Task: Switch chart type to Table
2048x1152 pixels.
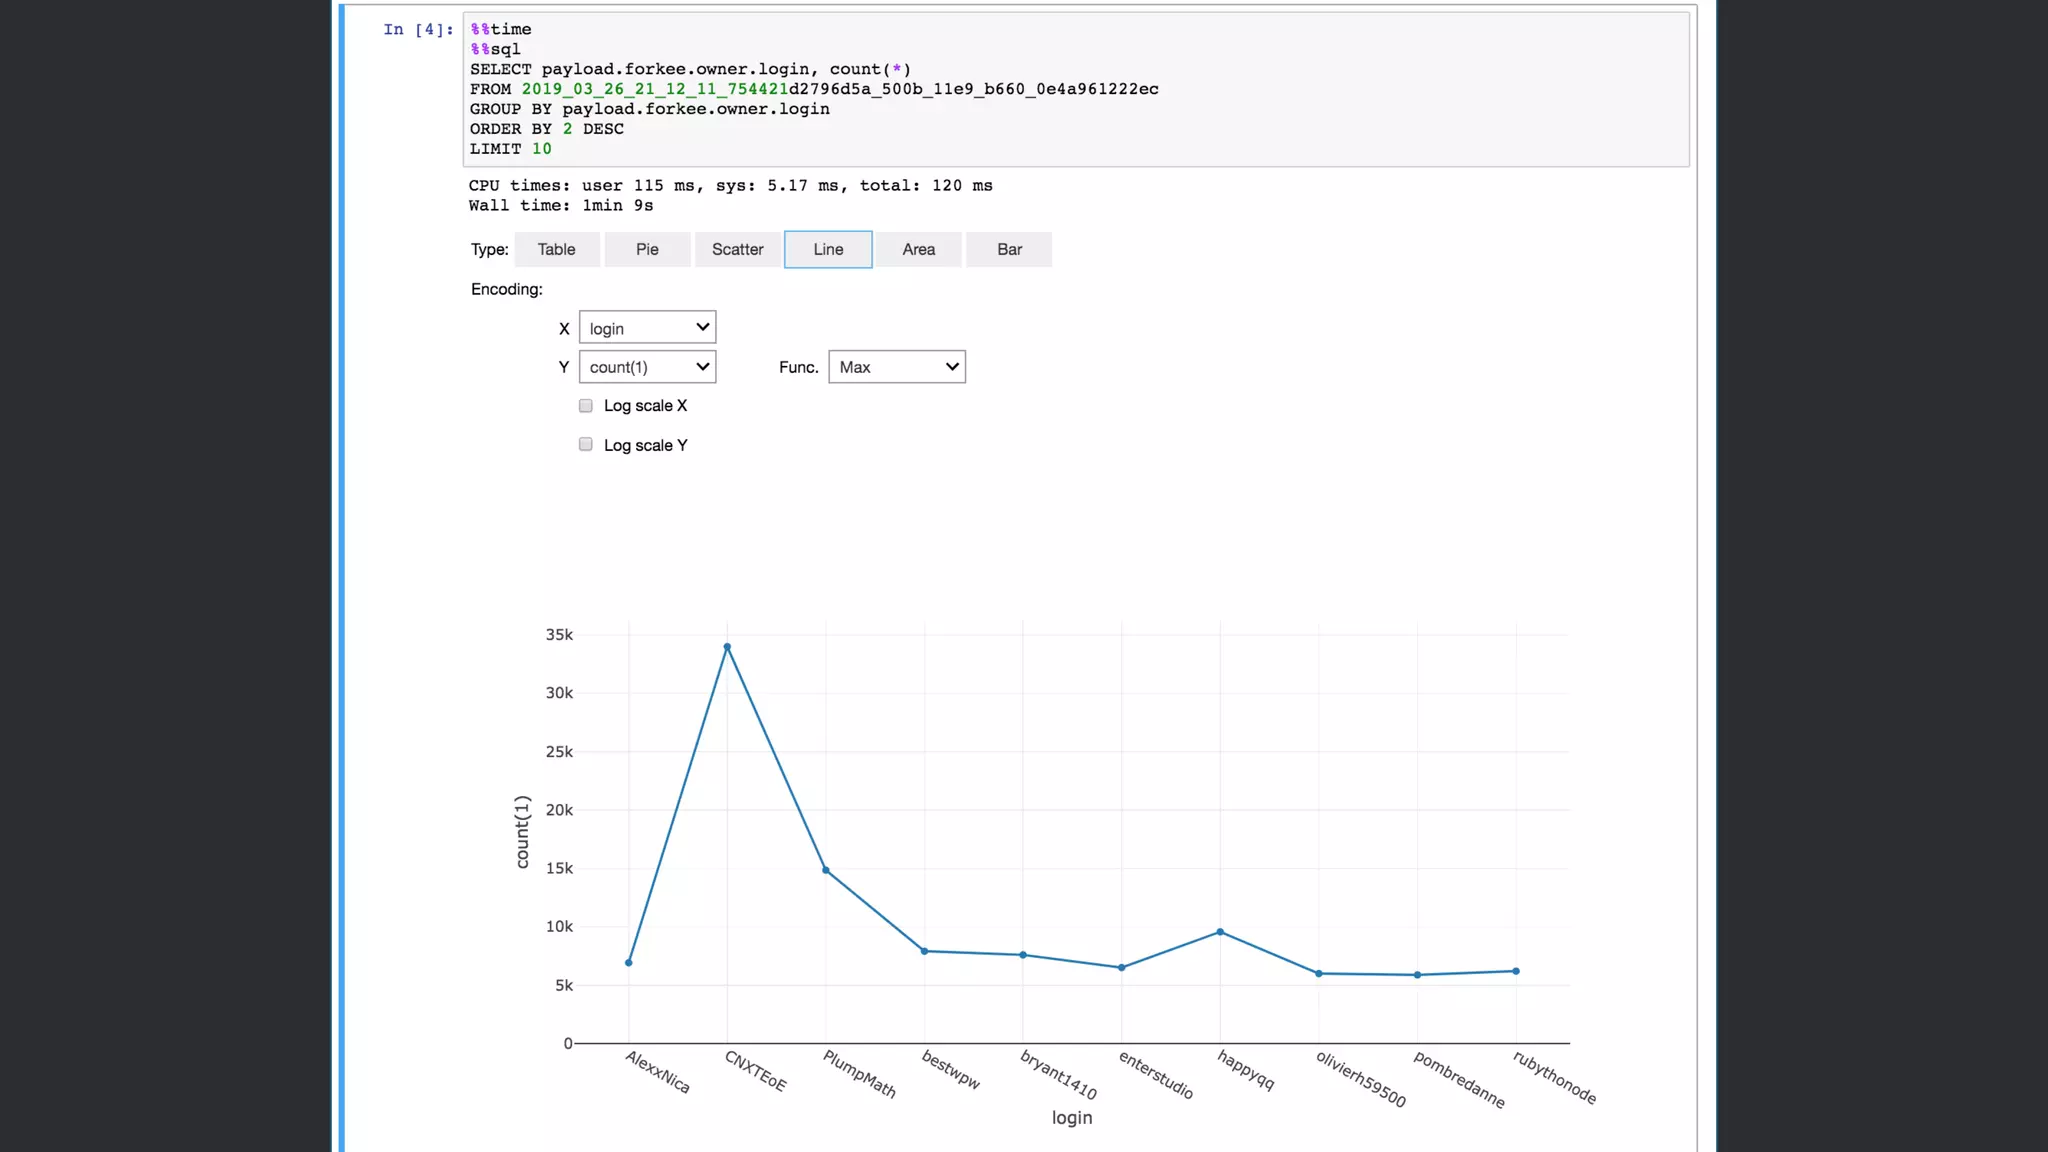Action: pos(556,249)
